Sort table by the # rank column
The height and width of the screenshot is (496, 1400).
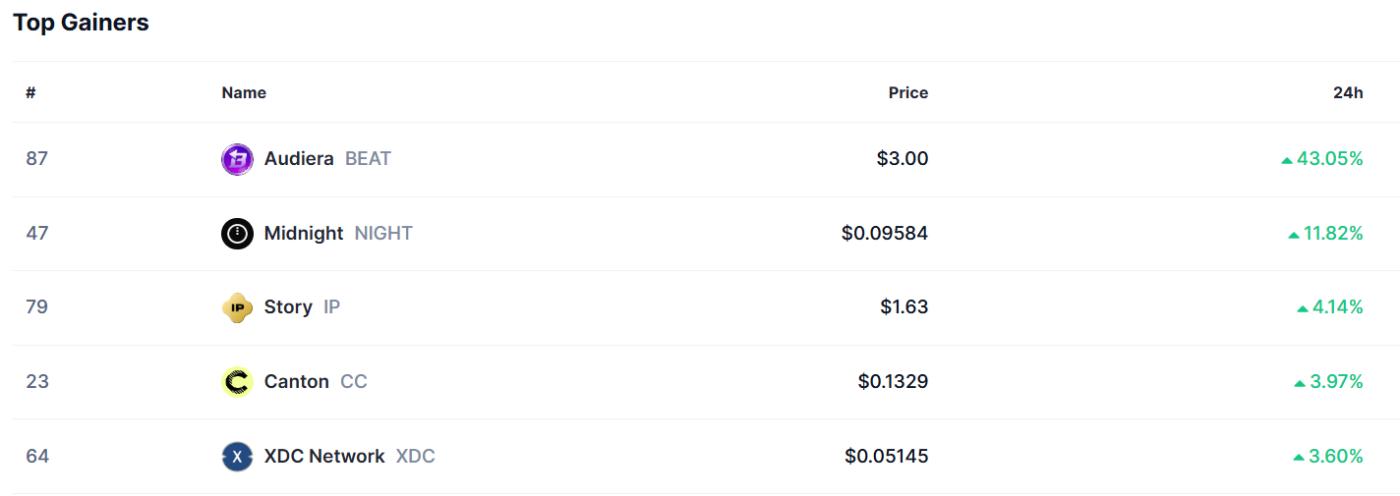click(x=31, y=93)
